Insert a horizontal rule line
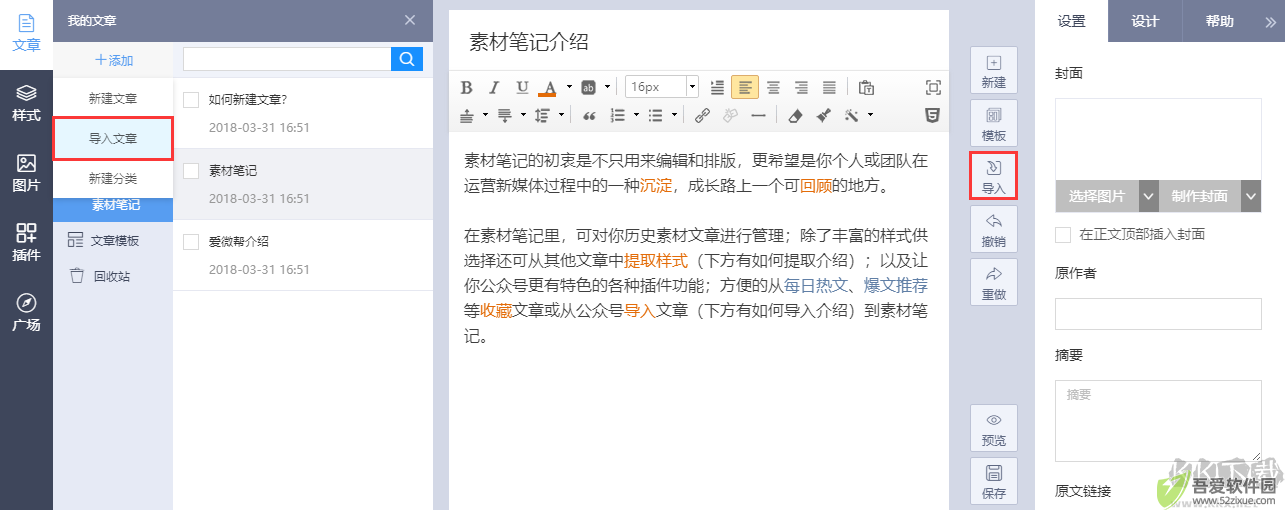1285x510 pixels. [758, 115]
